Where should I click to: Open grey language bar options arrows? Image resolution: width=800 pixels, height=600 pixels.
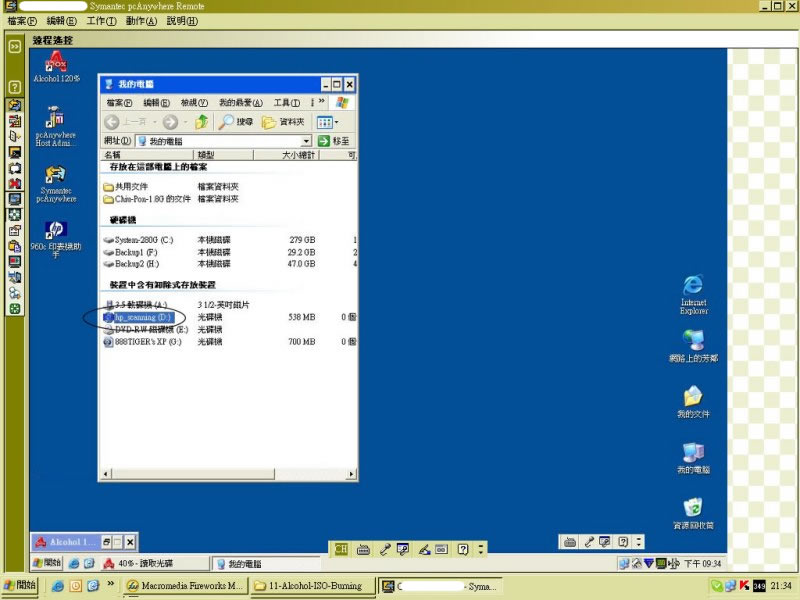[639, 542]
